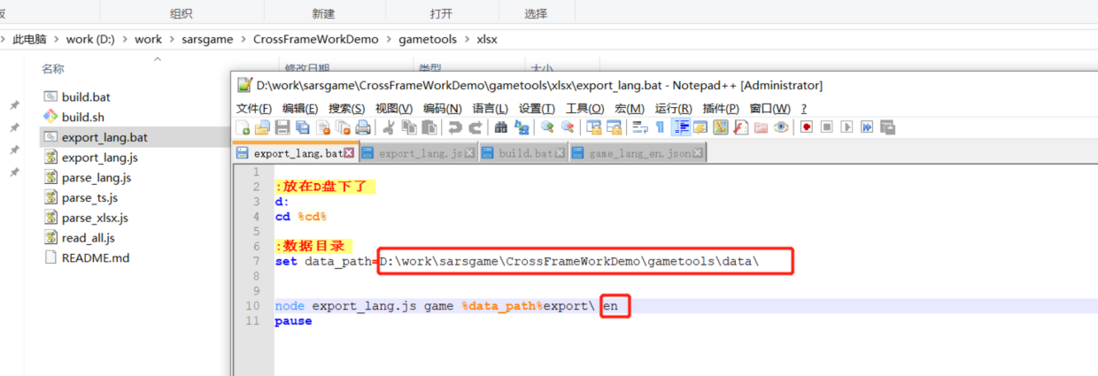Toggle show all characters pilcrow icon
The height and width of the screenshot is (376, 1098).
tap(660, 127)
